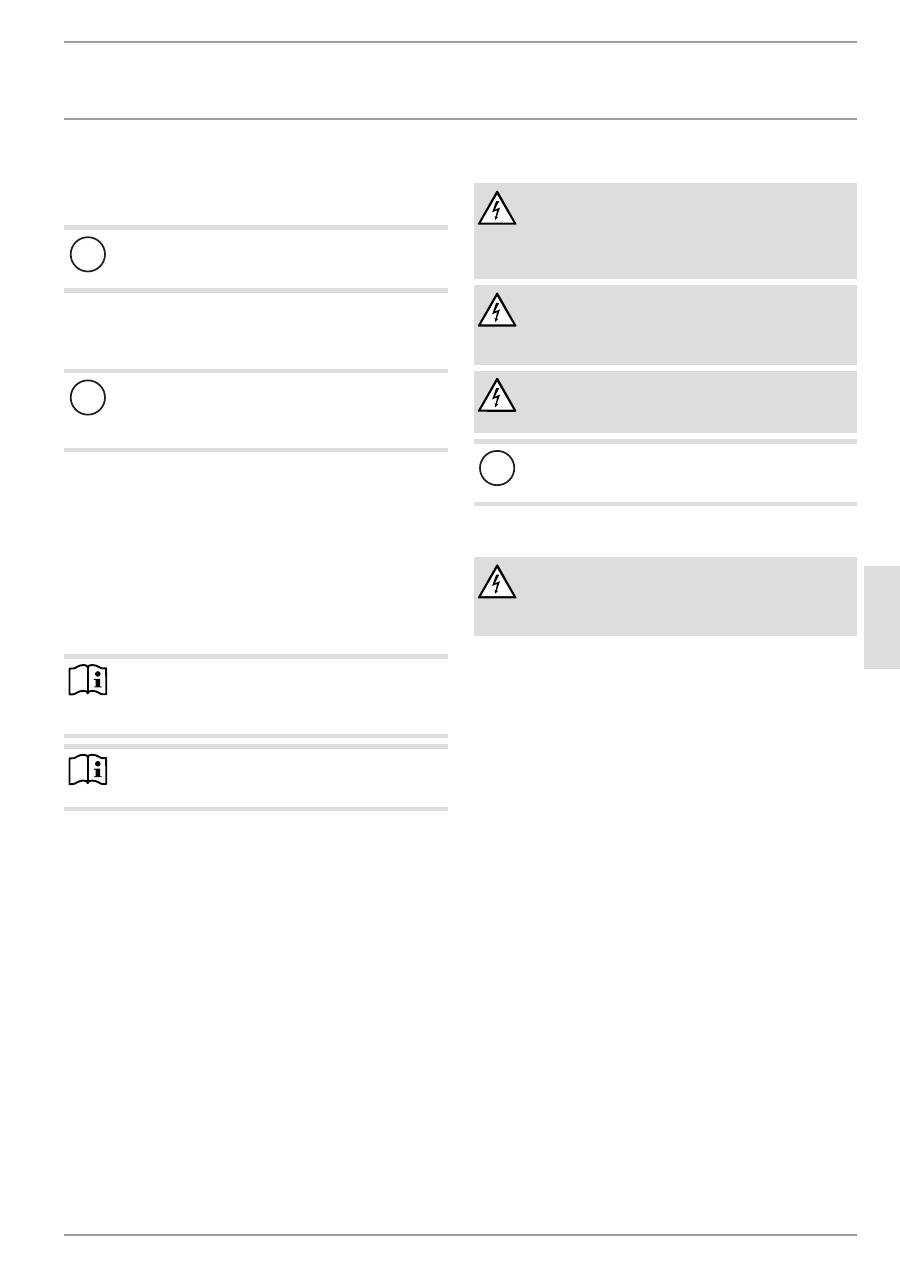Screen dimensions: 900x1273
Task: Click the topmost electrical hazard warning triangle
Action: [497, 208]
